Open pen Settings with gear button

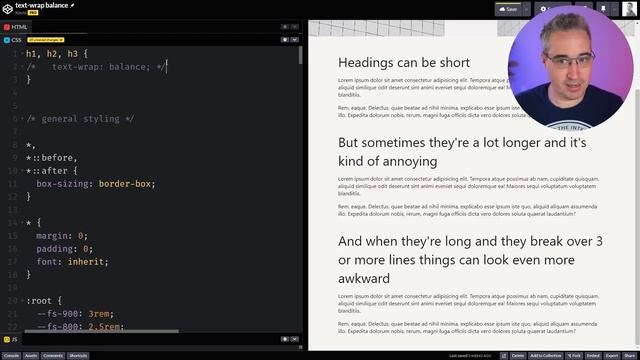pos(543,9)
